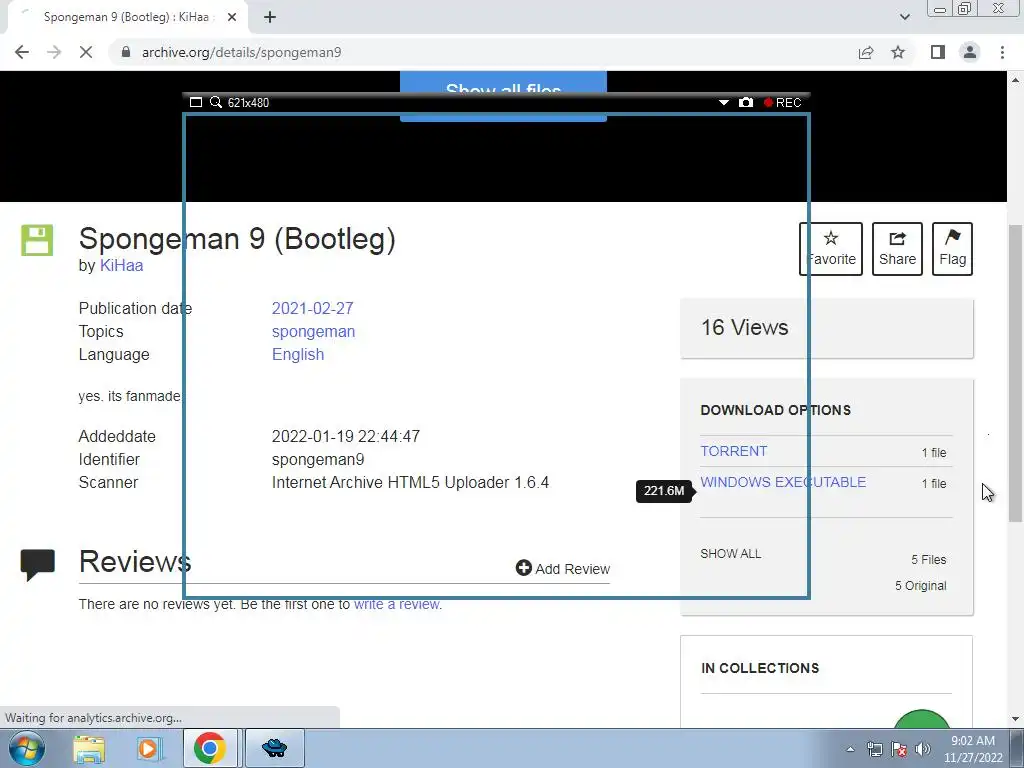Click the Share button

(897, 248)
